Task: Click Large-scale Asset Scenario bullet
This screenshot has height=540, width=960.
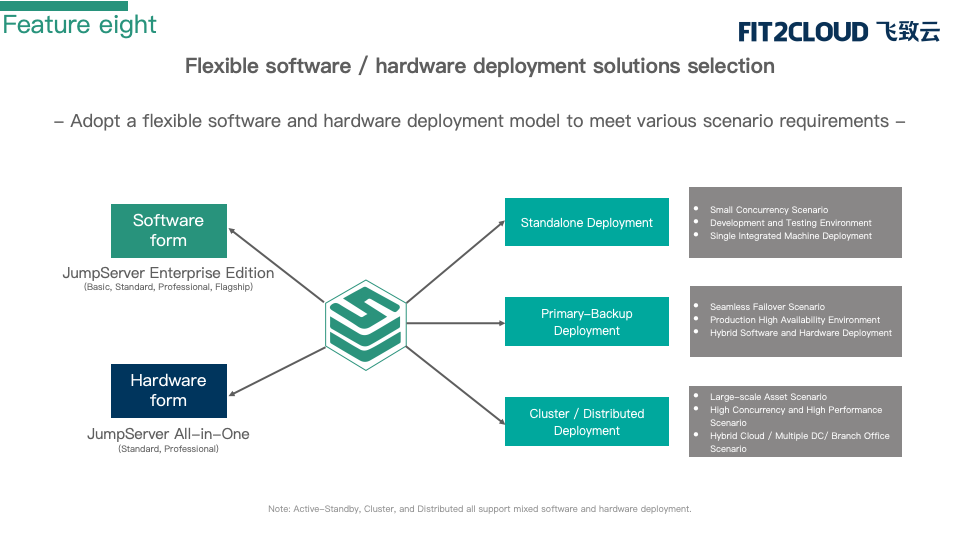Action: 768,397
